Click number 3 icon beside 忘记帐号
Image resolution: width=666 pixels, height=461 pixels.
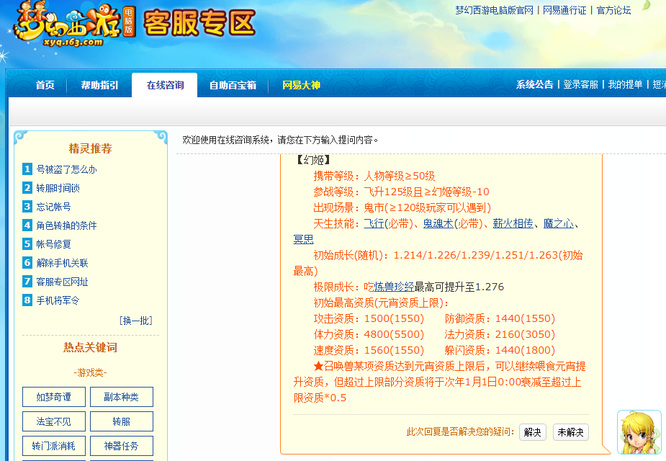[x=27, y=206]
